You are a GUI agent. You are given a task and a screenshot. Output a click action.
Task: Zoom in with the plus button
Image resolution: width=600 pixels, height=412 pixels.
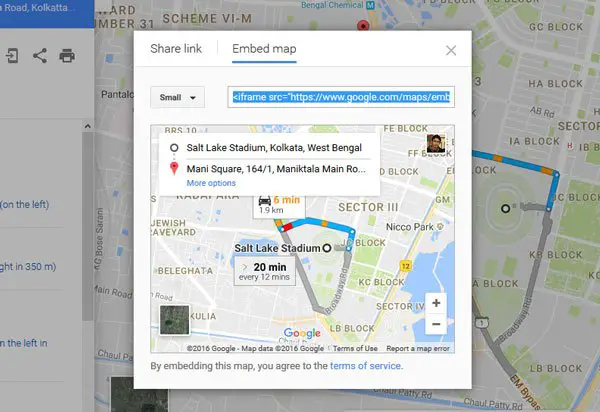pyautogui.click(x=436, y=303)
